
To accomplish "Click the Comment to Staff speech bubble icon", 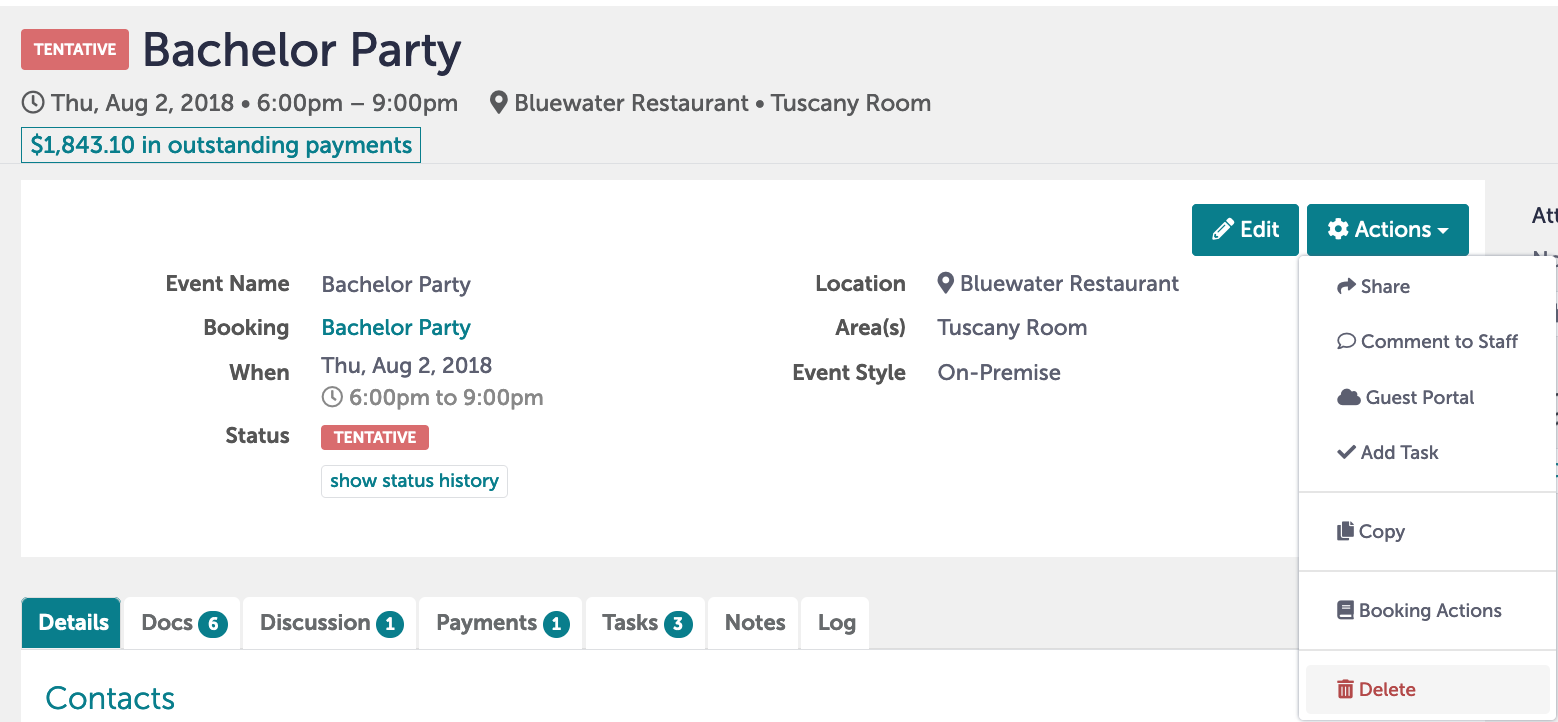I will [1346, 342].
